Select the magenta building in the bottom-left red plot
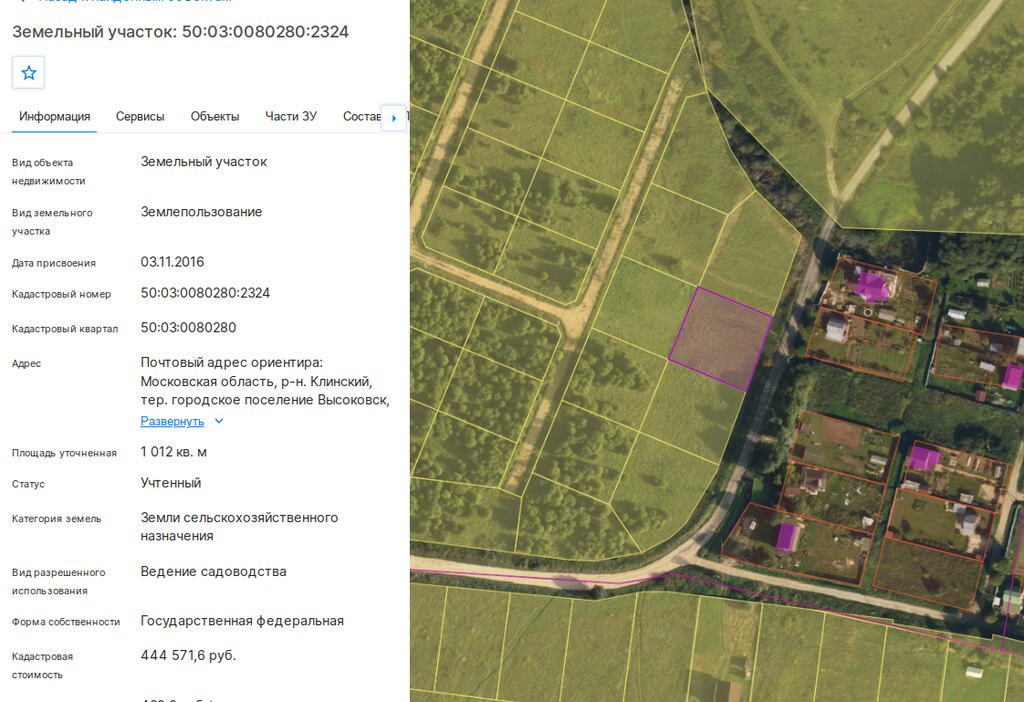Viewport: 1024px width, 702px height. (x=786, y=537)
